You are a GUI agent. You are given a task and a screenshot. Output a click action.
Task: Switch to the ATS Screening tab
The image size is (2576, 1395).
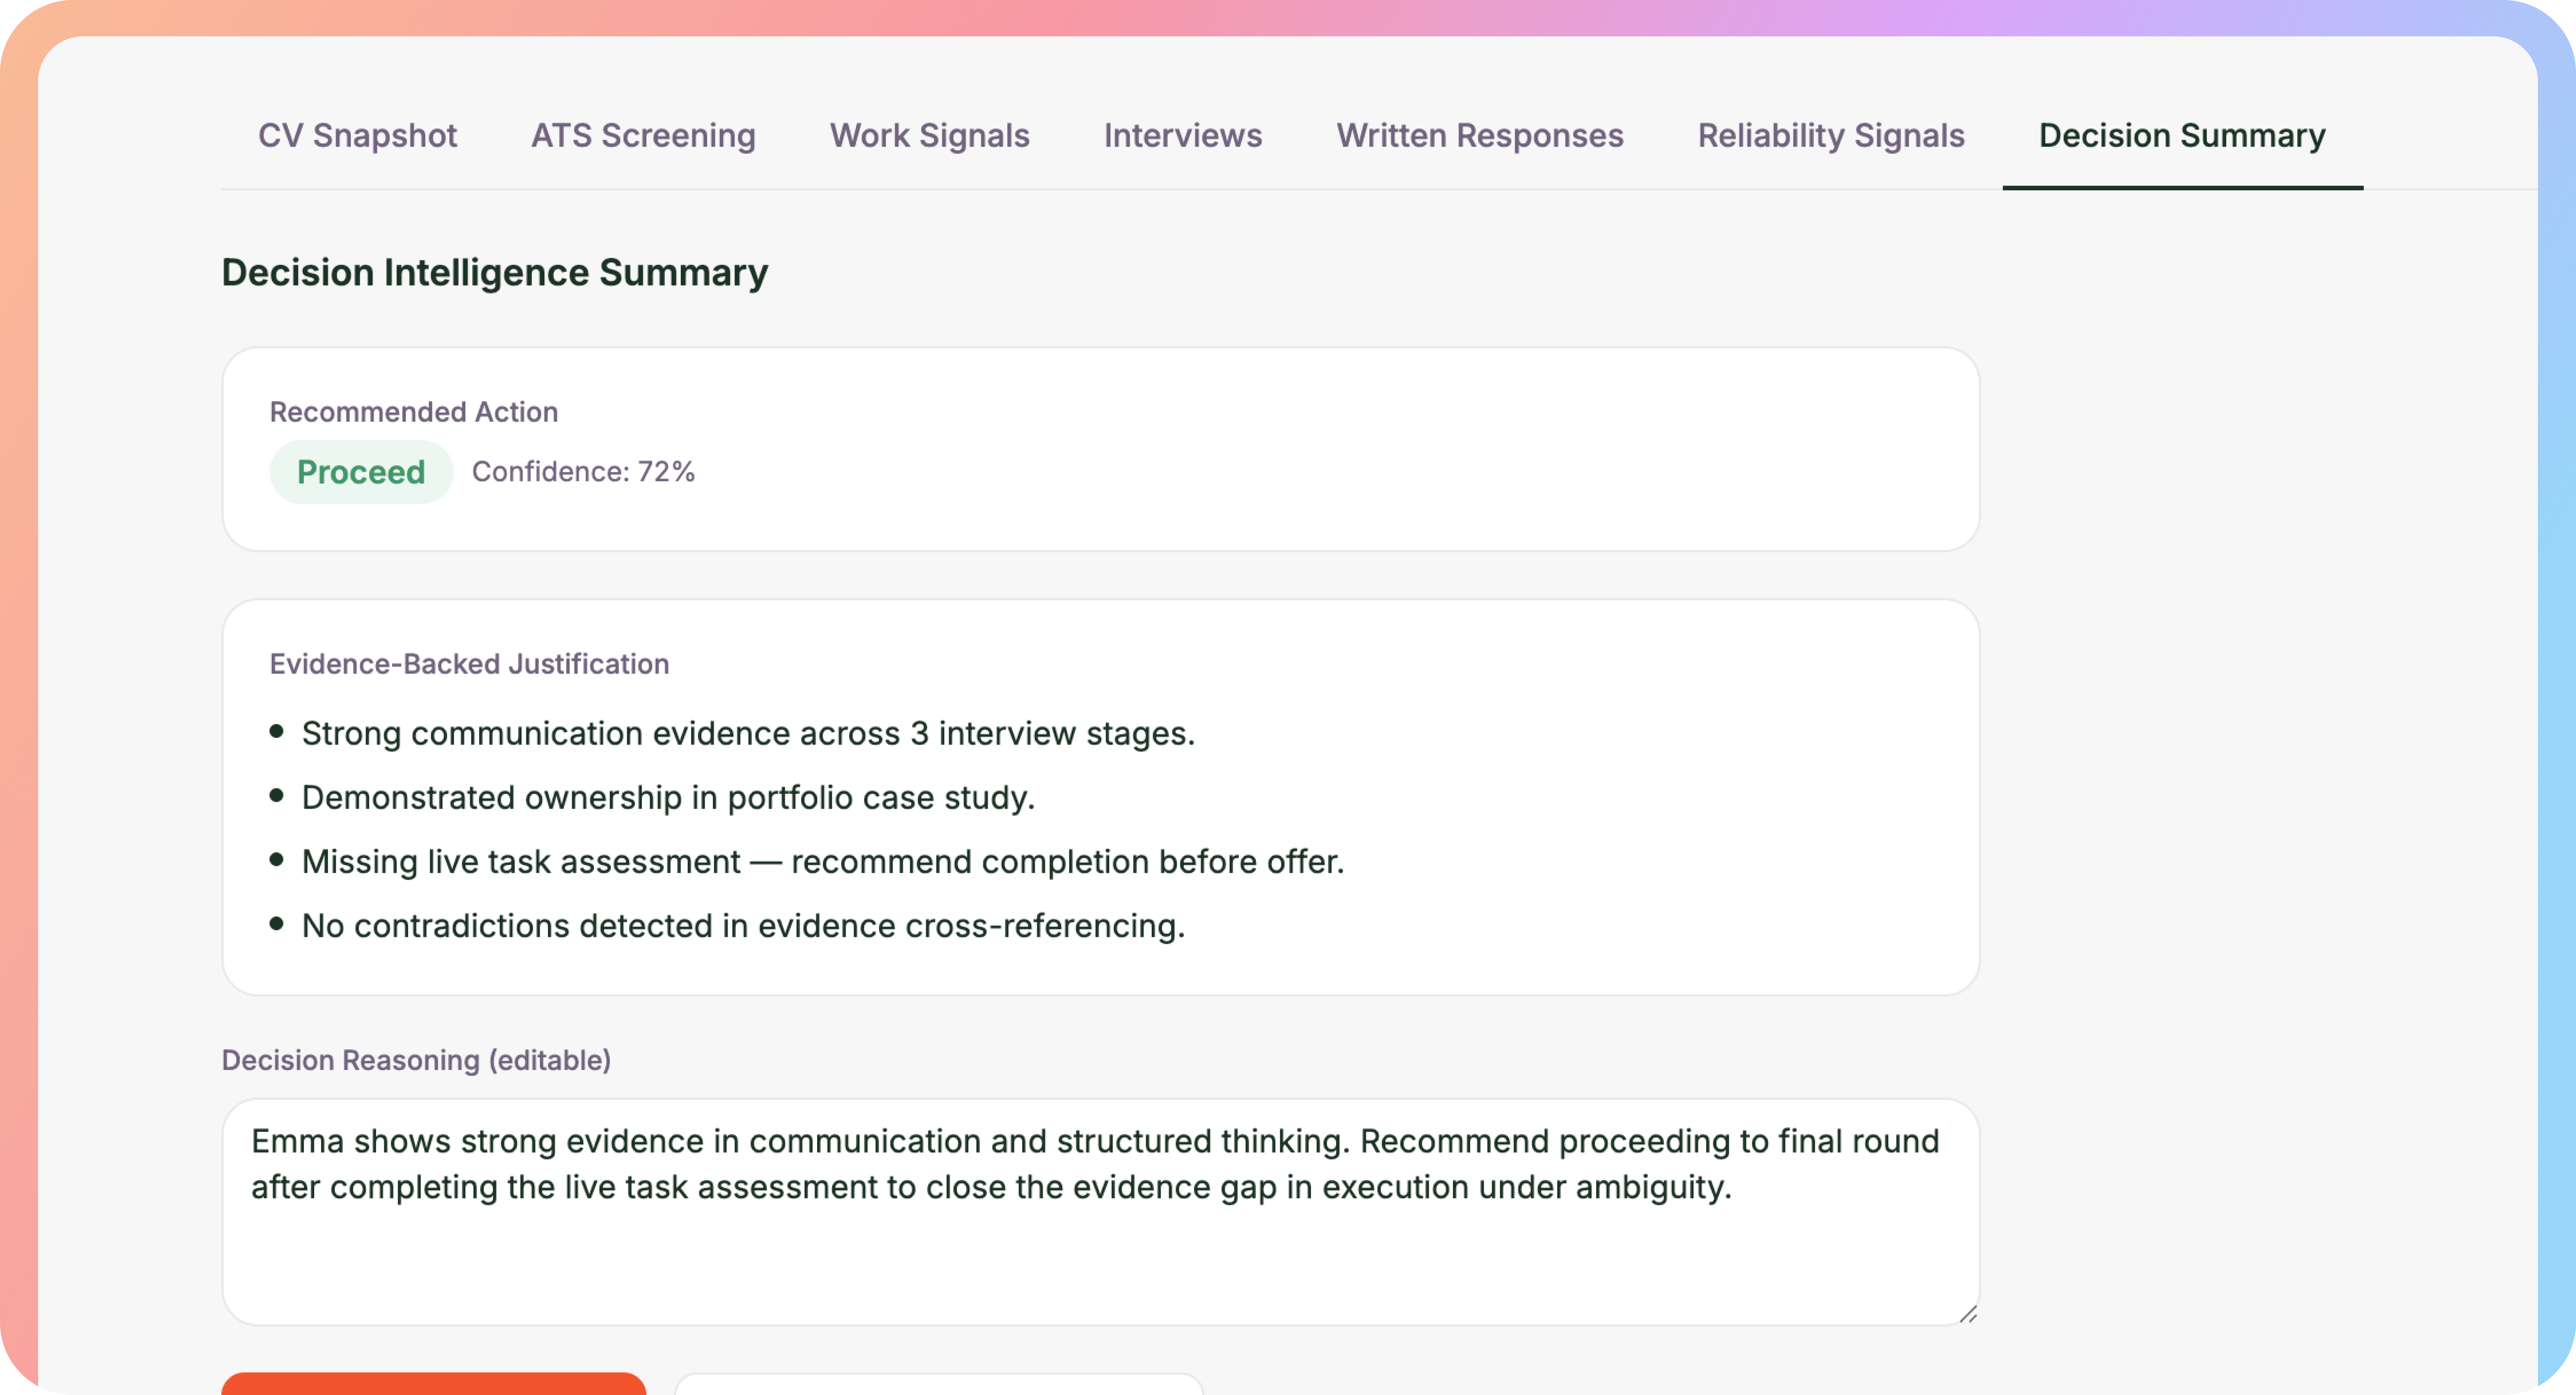coord(643,135)
